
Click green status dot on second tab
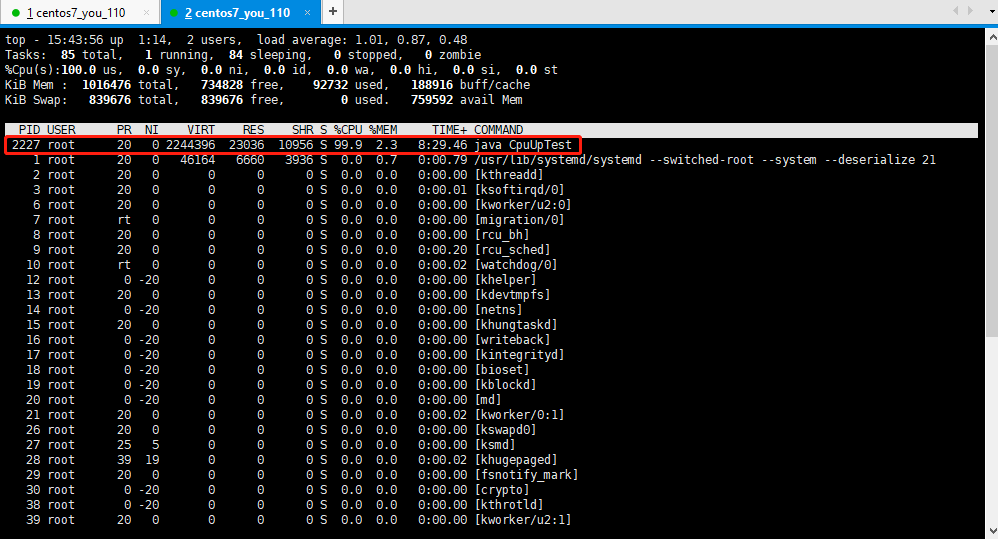[174, 13]
